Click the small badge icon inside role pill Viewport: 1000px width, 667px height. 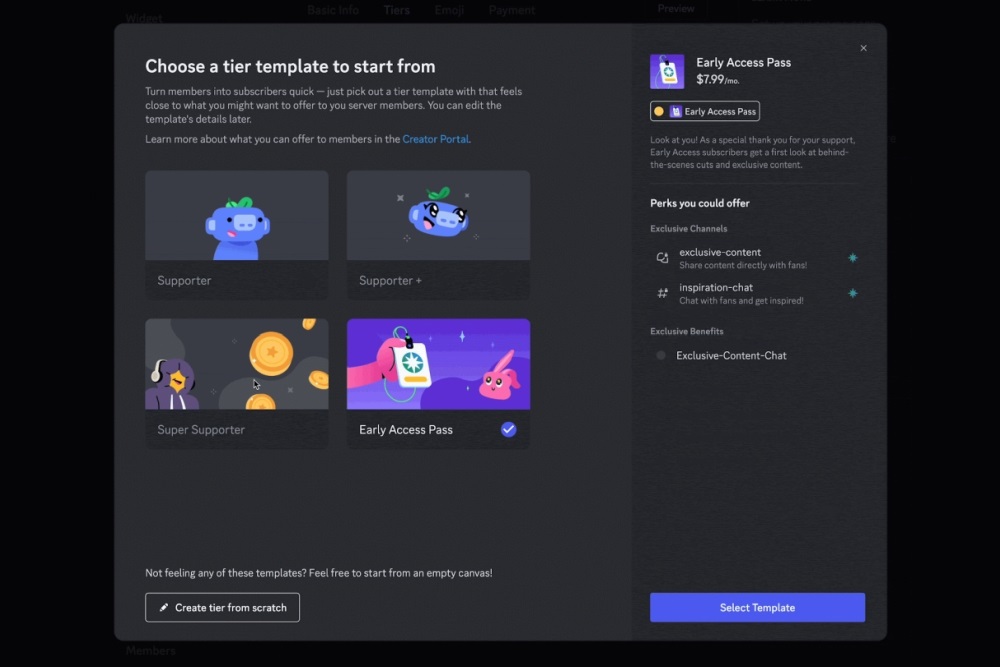(x=675, y=112)
